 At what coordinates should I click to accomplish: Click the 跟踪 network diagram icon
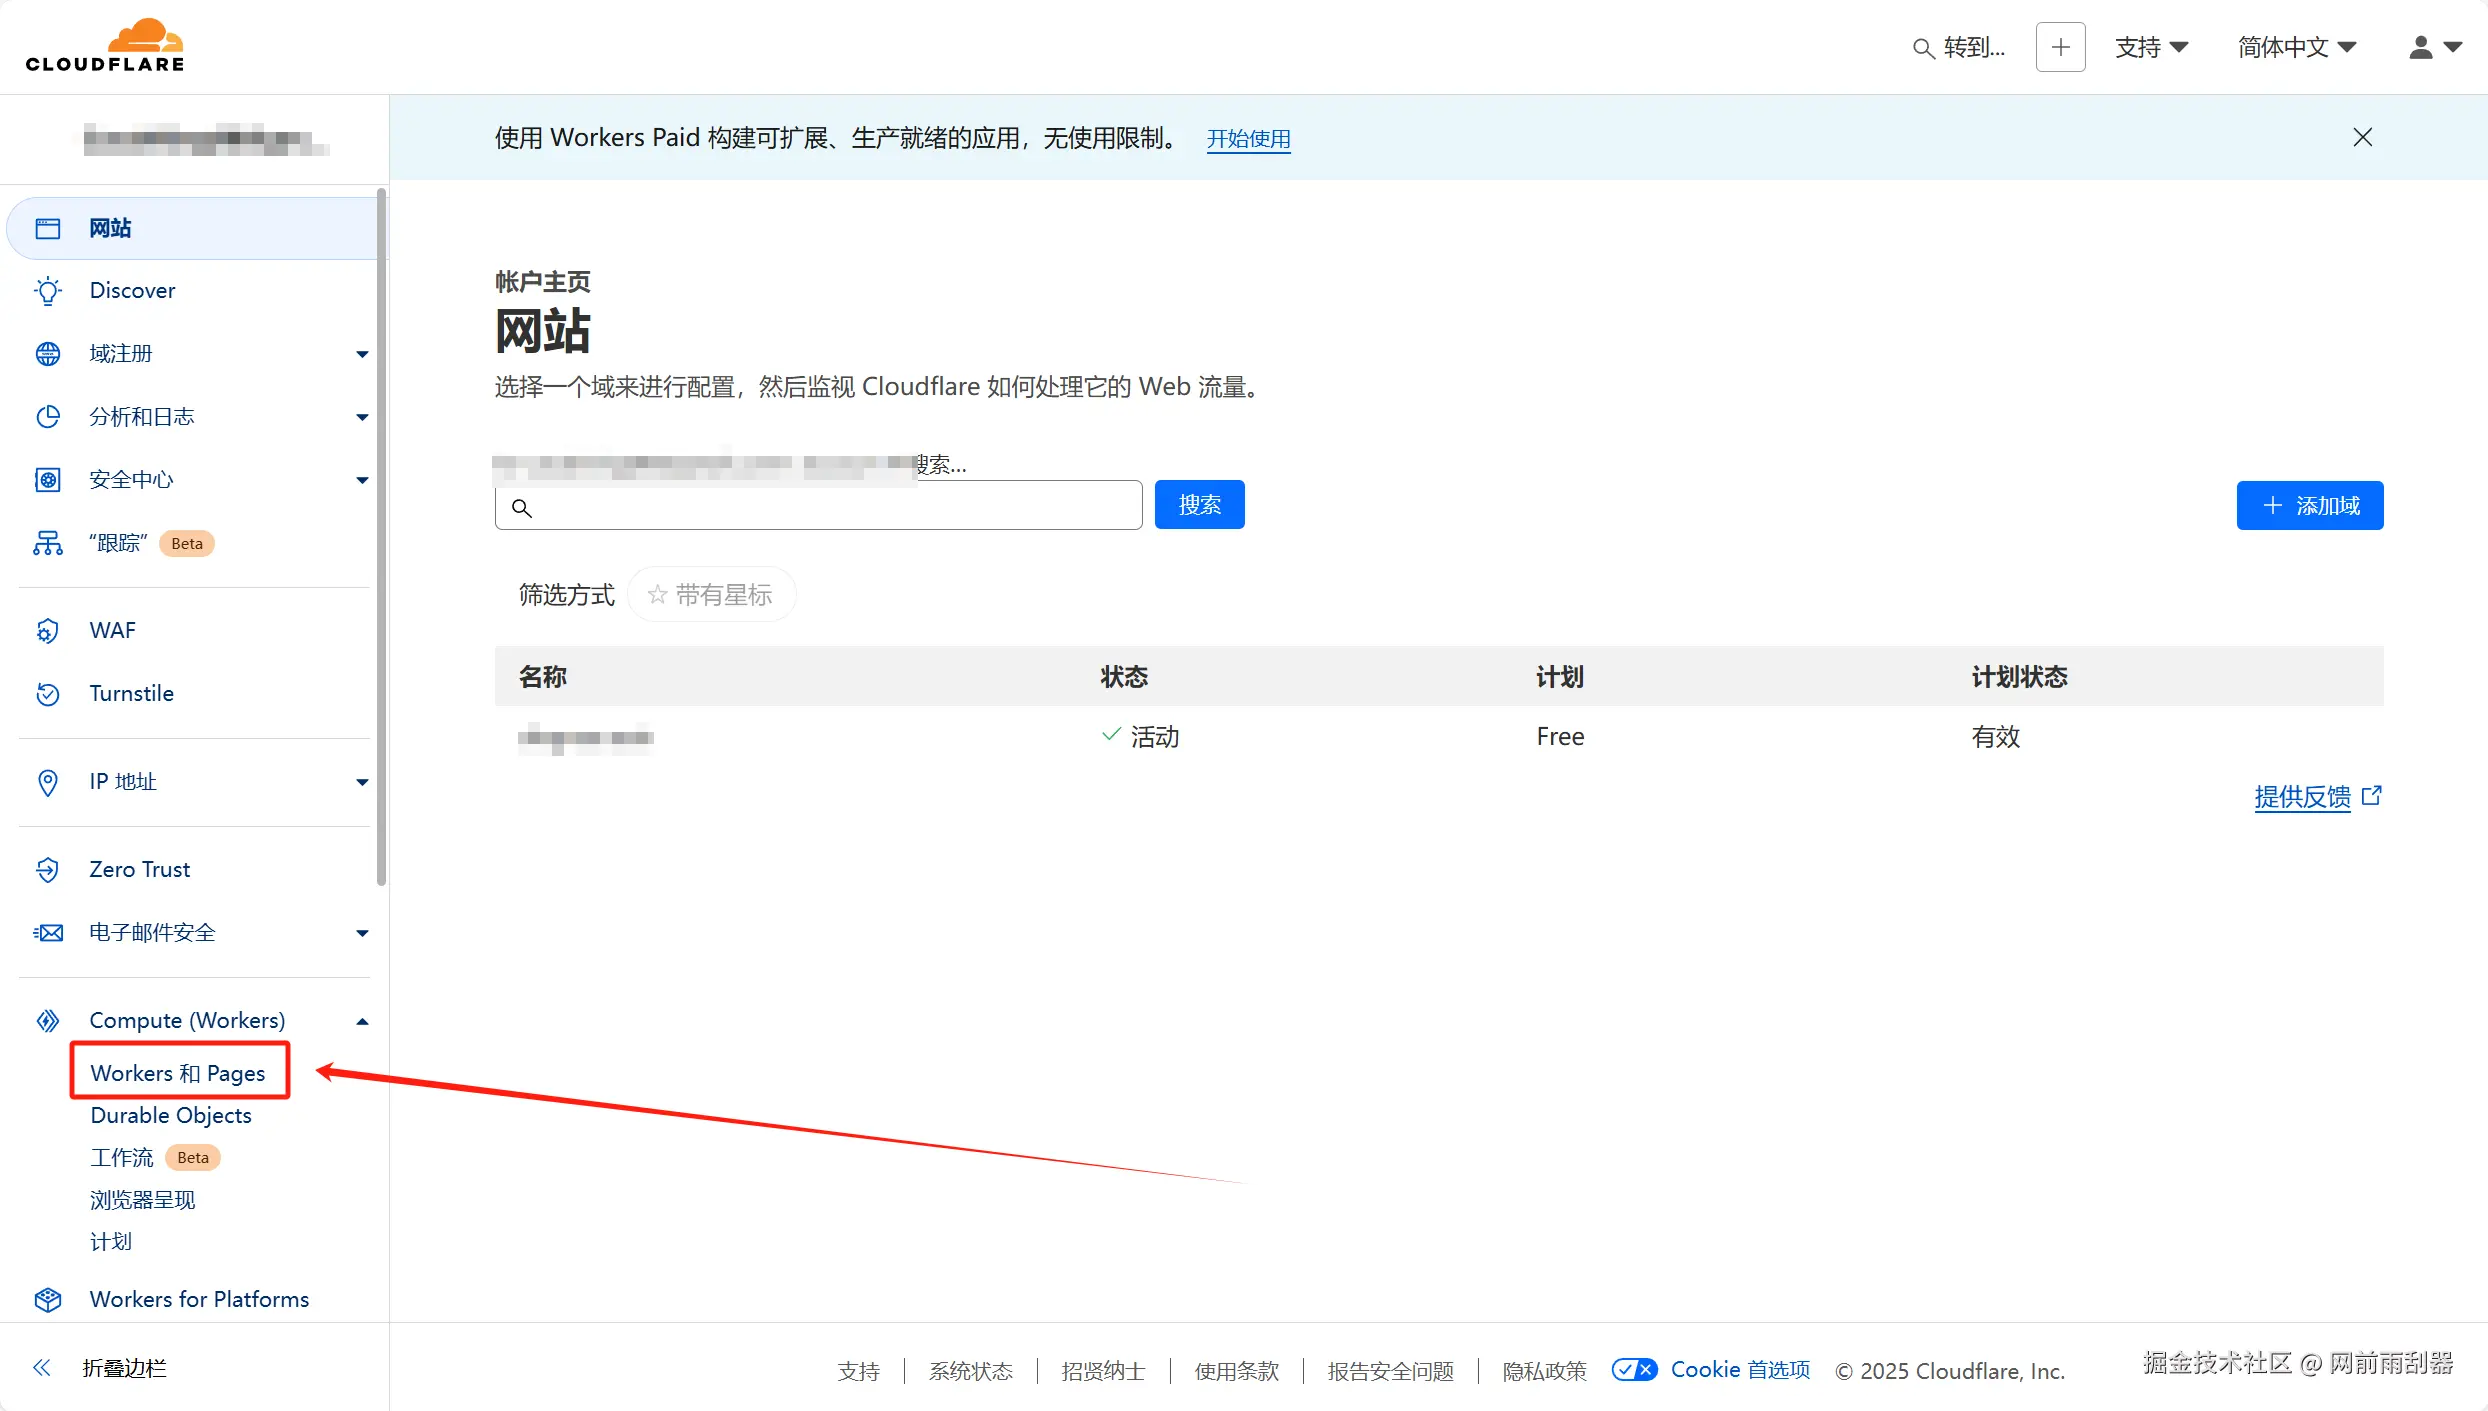[47, 543]
